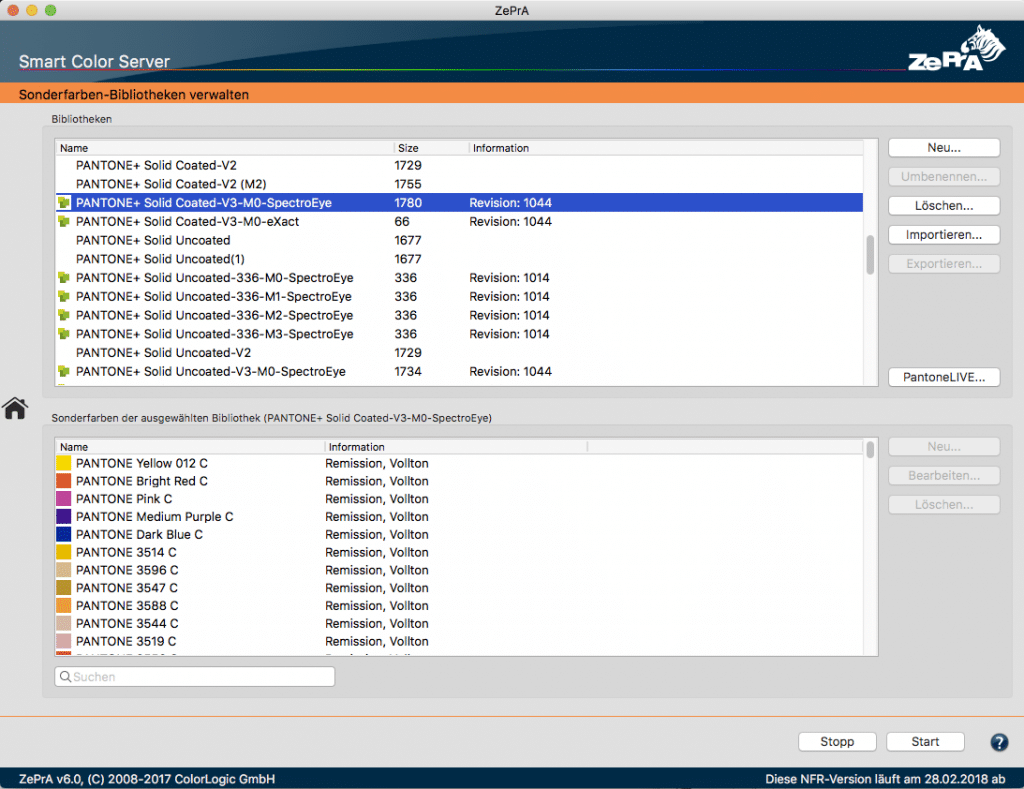Click green icon beside Solid Uncoated-336-M2-SpectroEye
1024x789 pixels.
(x=64, y=316)
